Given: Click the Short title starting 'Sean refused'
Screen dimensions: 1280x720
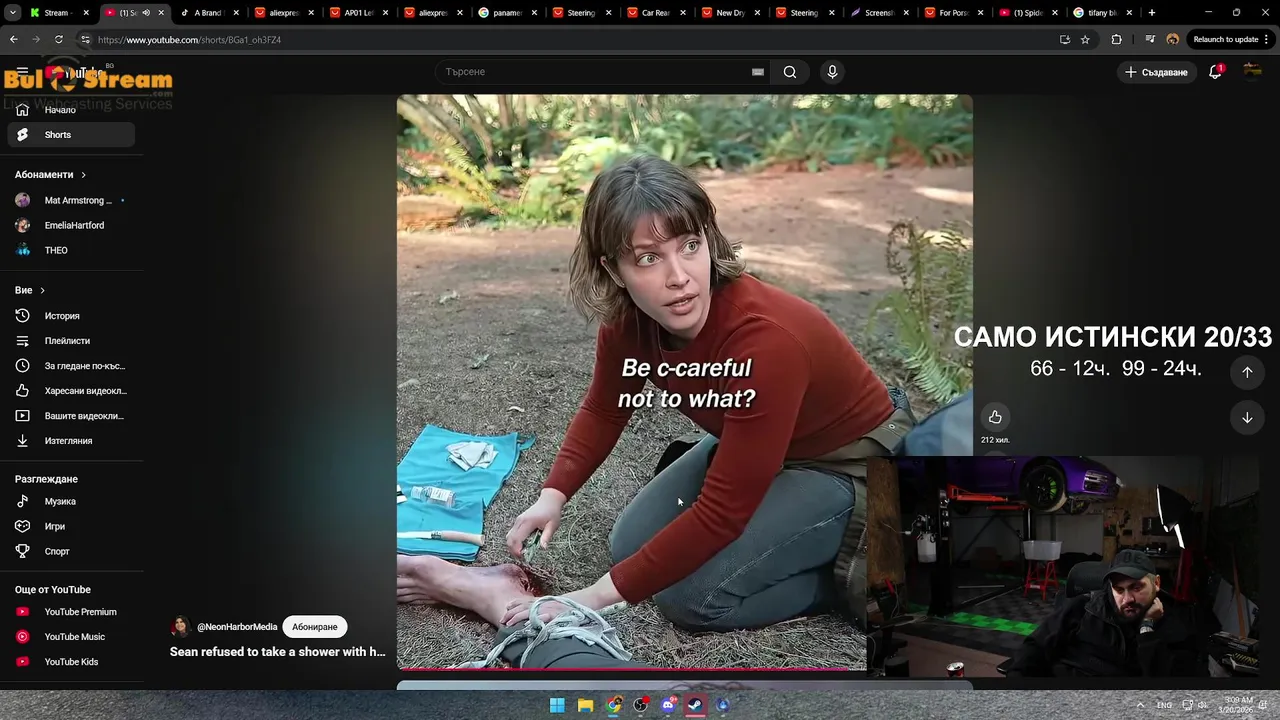Looking at the screenshot, I should [277, 652].
